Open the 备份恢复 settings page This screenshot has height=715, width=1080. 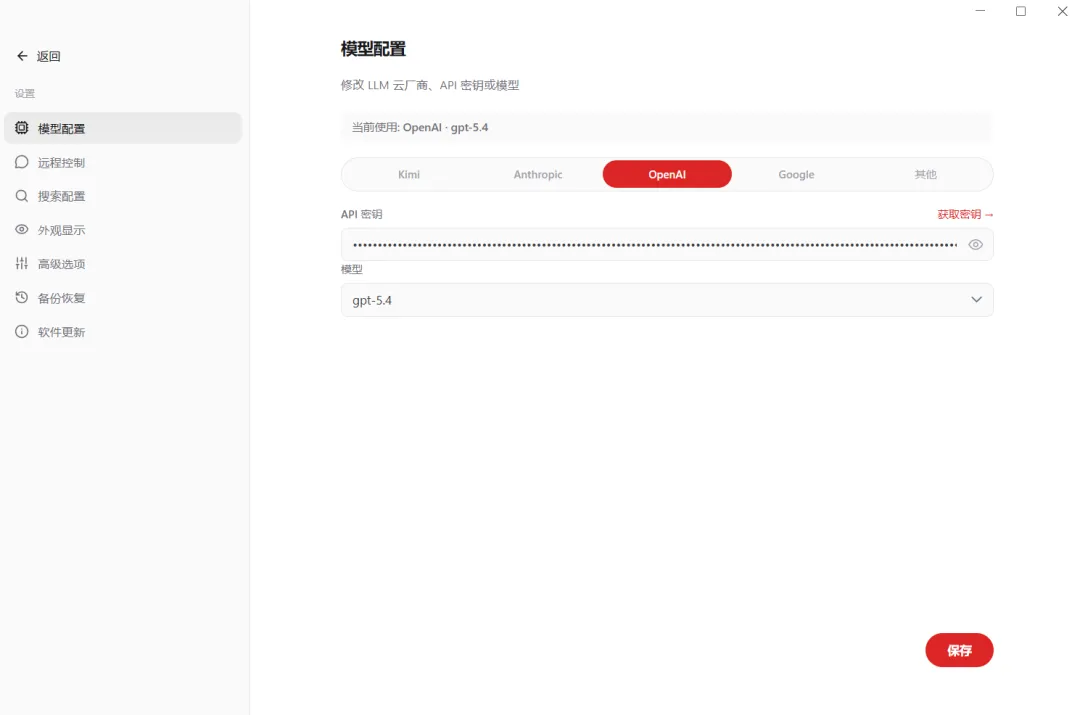pos(123,298)
